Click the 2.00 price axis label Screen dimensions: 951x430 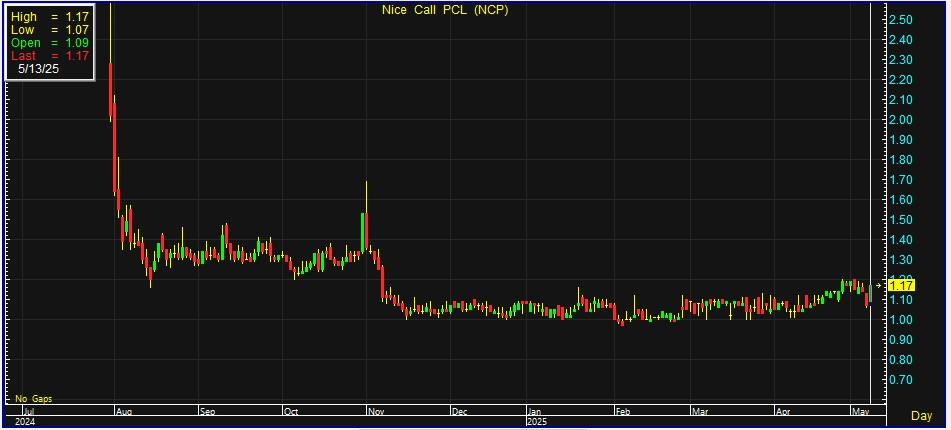coord(901,119)
